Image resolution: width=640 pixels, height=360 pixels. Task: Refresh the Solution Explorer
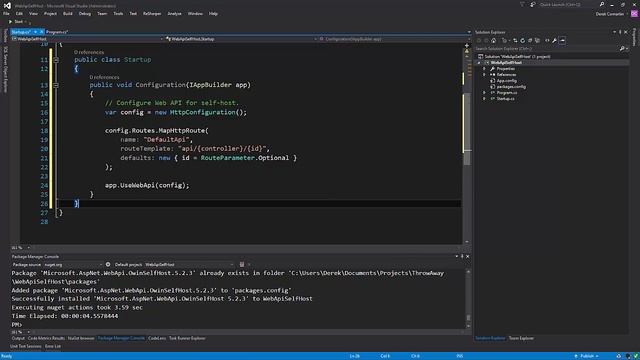[x=522, y=40]
